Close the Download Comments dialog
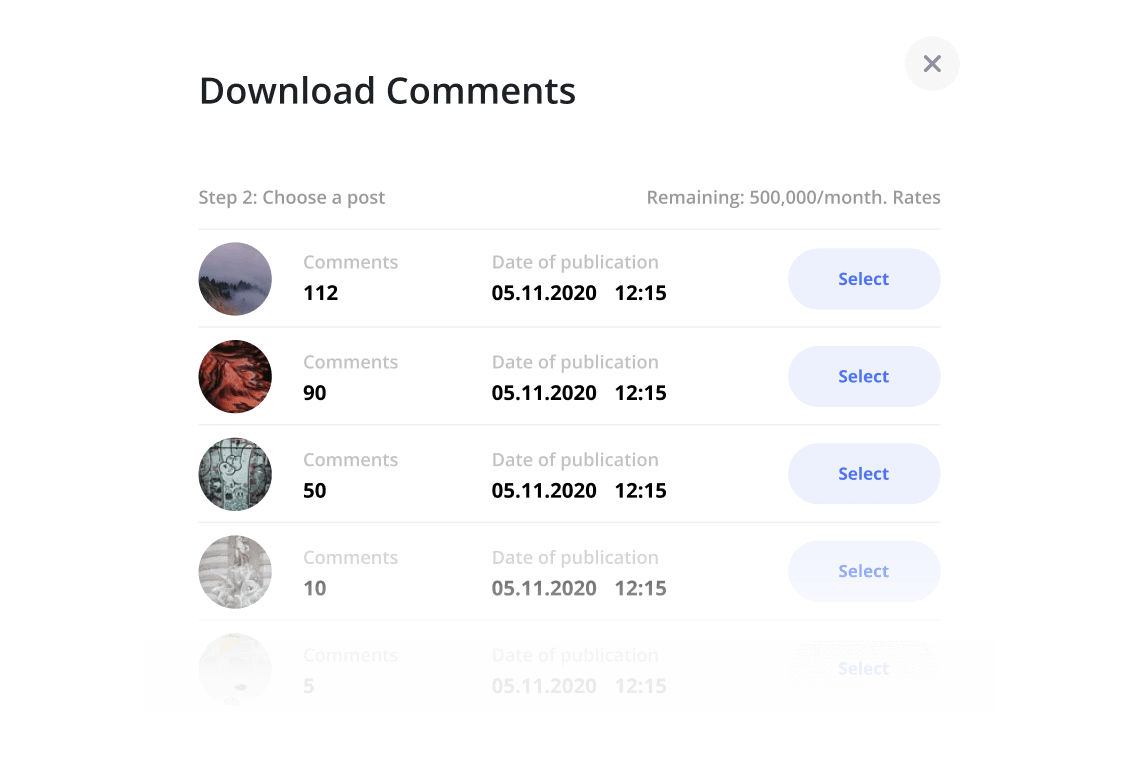The image size is (1140, 760). pos(932,63)
